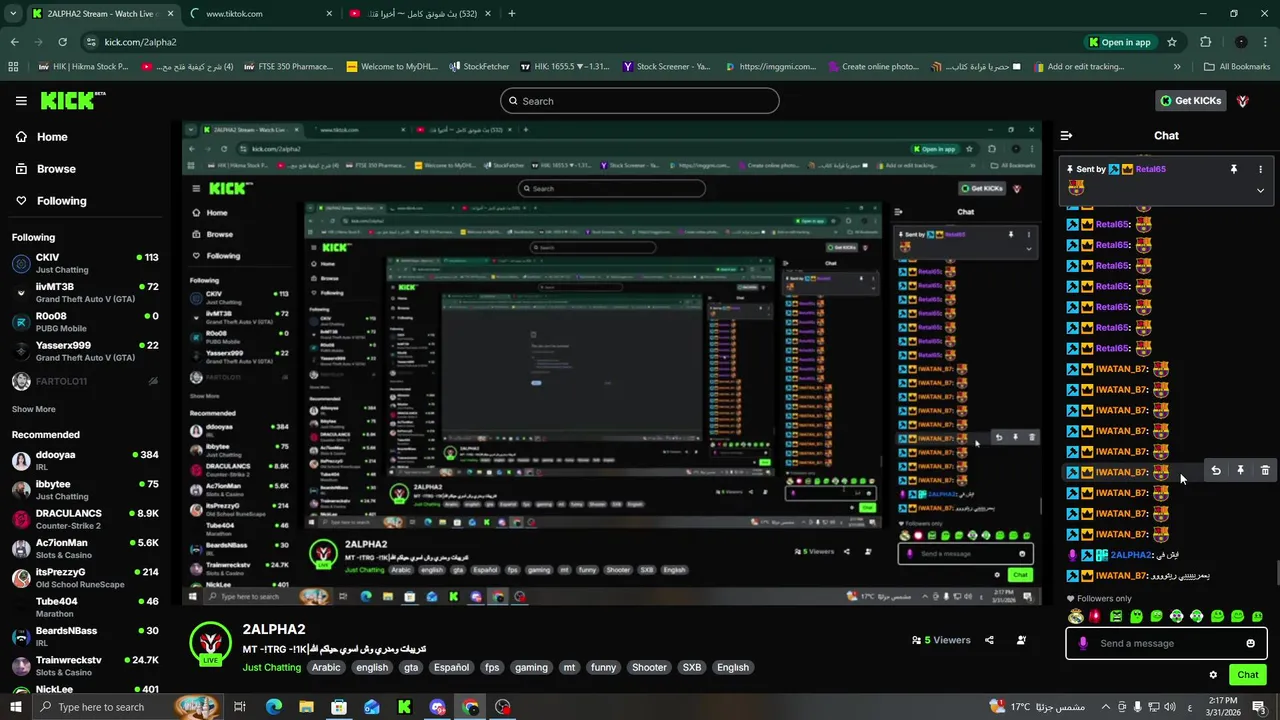Viewport: 1280px width, 720px height.
Task: Open the Kick hamburger sidebar menu
Action: pyautogui.click(x=21, y=101)
